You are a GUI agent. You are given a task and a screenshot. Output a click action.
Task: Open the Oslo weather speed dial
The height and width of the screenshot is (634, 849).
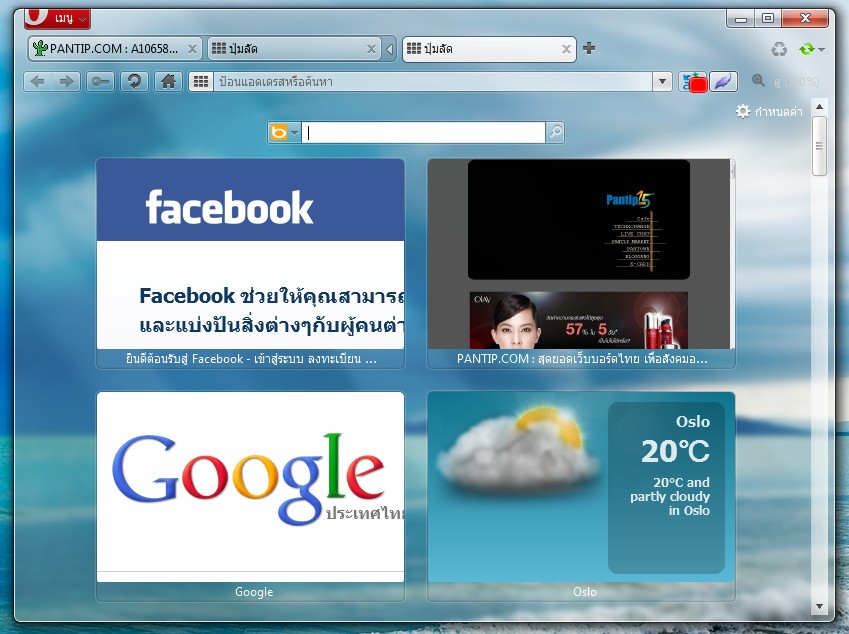pyautogui.click(x=581, y=496)
